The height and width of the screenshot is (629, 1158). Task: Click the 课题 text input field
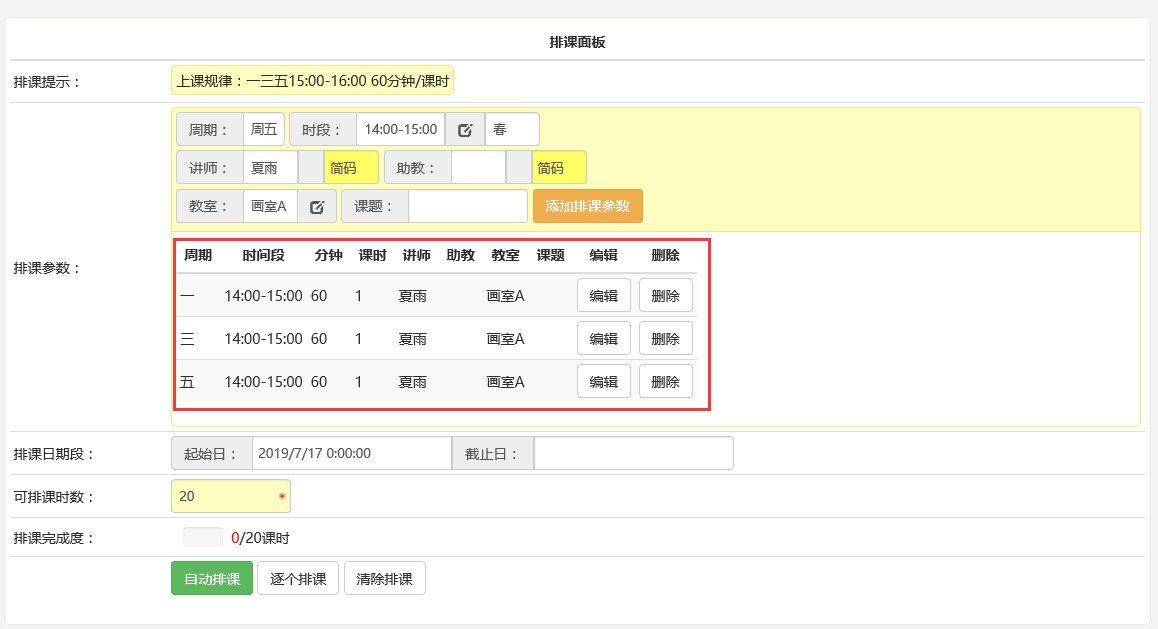[x=467, y=206]
